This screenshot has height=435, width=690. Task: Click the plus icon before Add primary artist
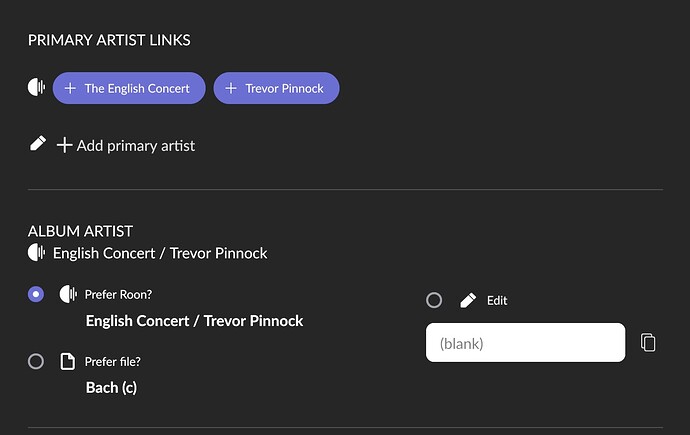64,145
